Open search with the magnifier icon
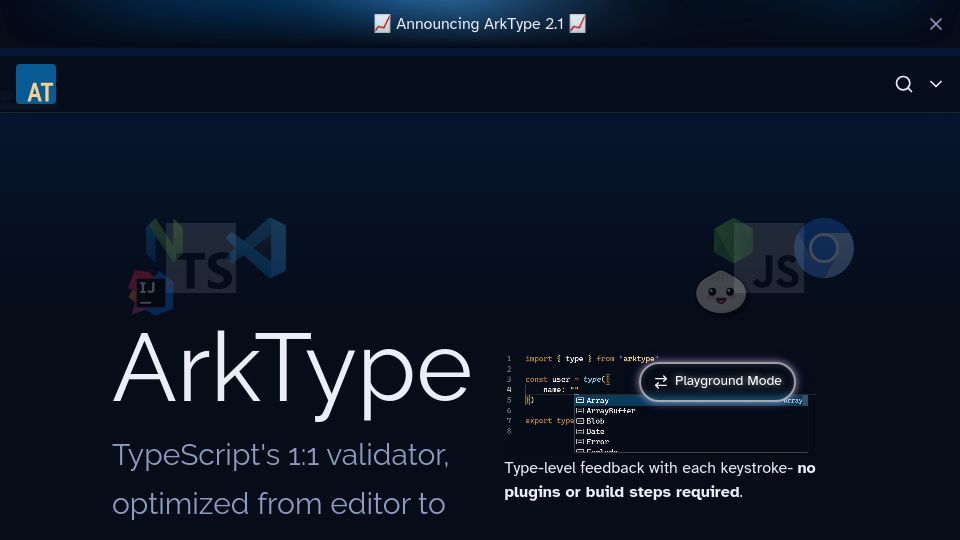 [x=904, y=84]
